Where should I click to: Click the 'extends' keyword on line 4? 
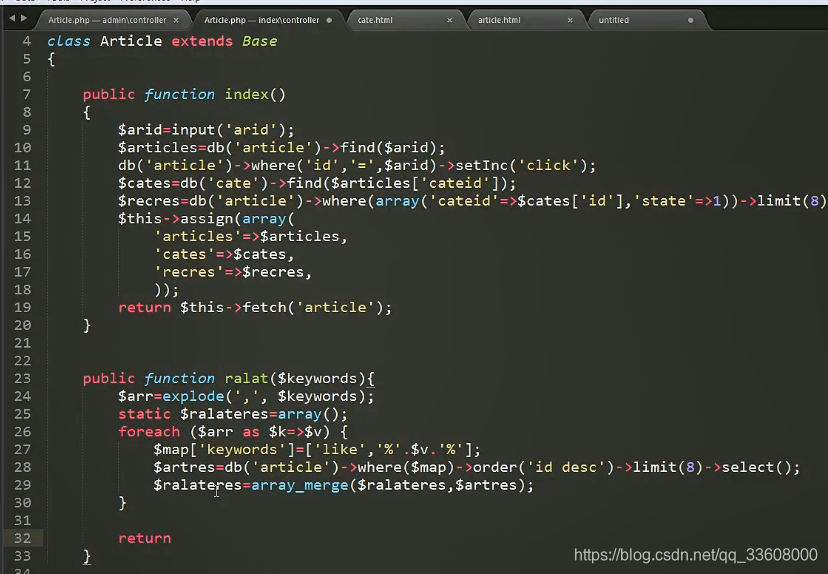tap(202, 41)
